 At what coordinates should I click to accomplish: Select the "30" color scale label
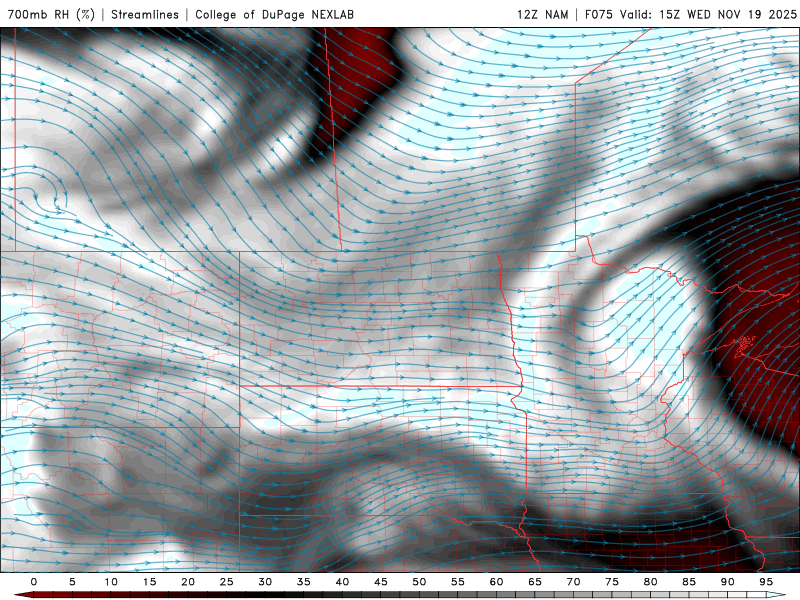pyautogui.click(x=265, y=582)
